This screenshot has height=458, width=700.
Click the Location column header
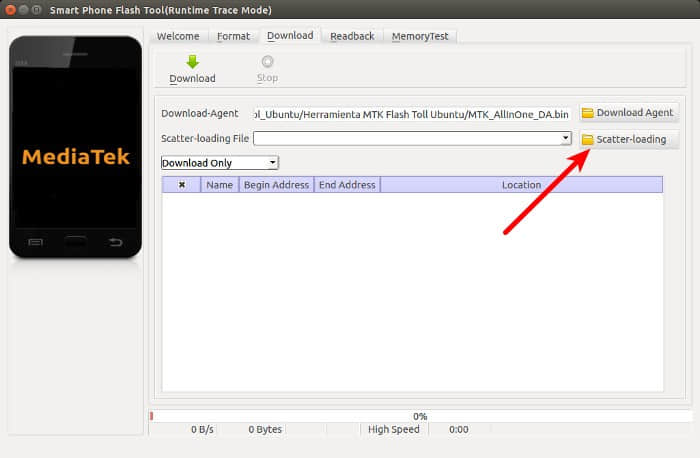[x=521, y=185]
